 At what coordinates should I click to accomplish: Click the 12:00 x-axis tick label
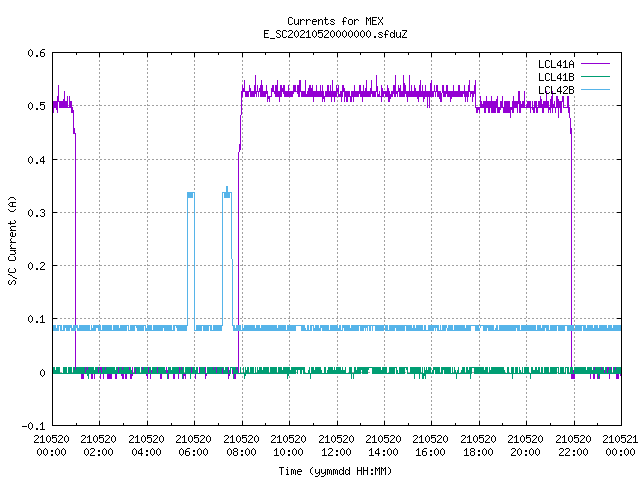(336, 452)
